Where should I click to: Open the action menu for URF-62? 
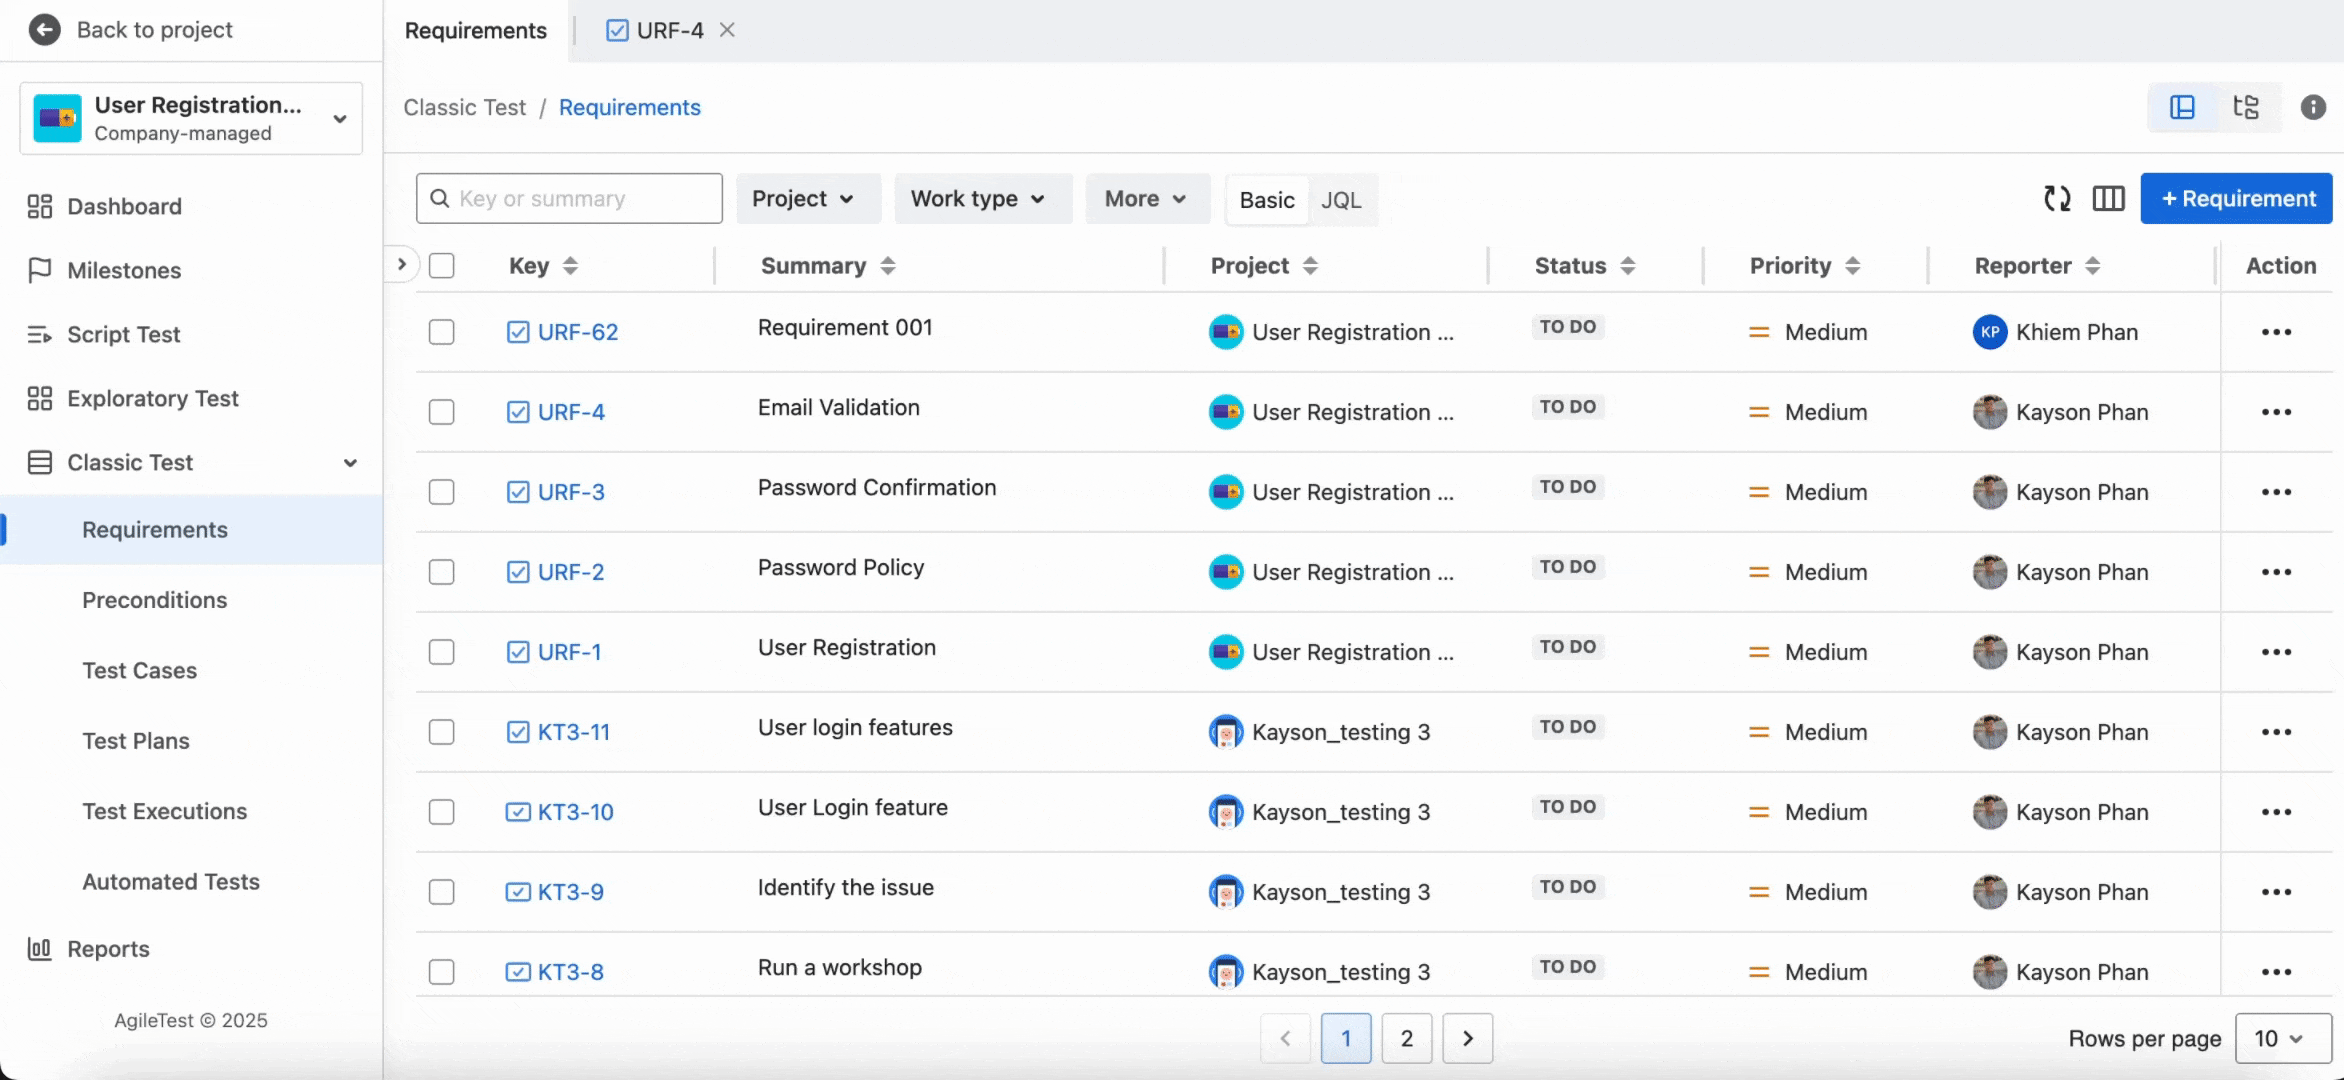(2277, 331)
